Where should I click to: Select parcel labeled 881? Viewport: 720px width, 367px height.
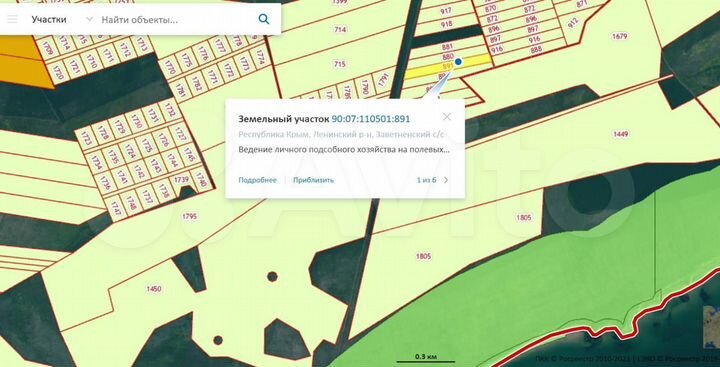(x=447, y=47)
